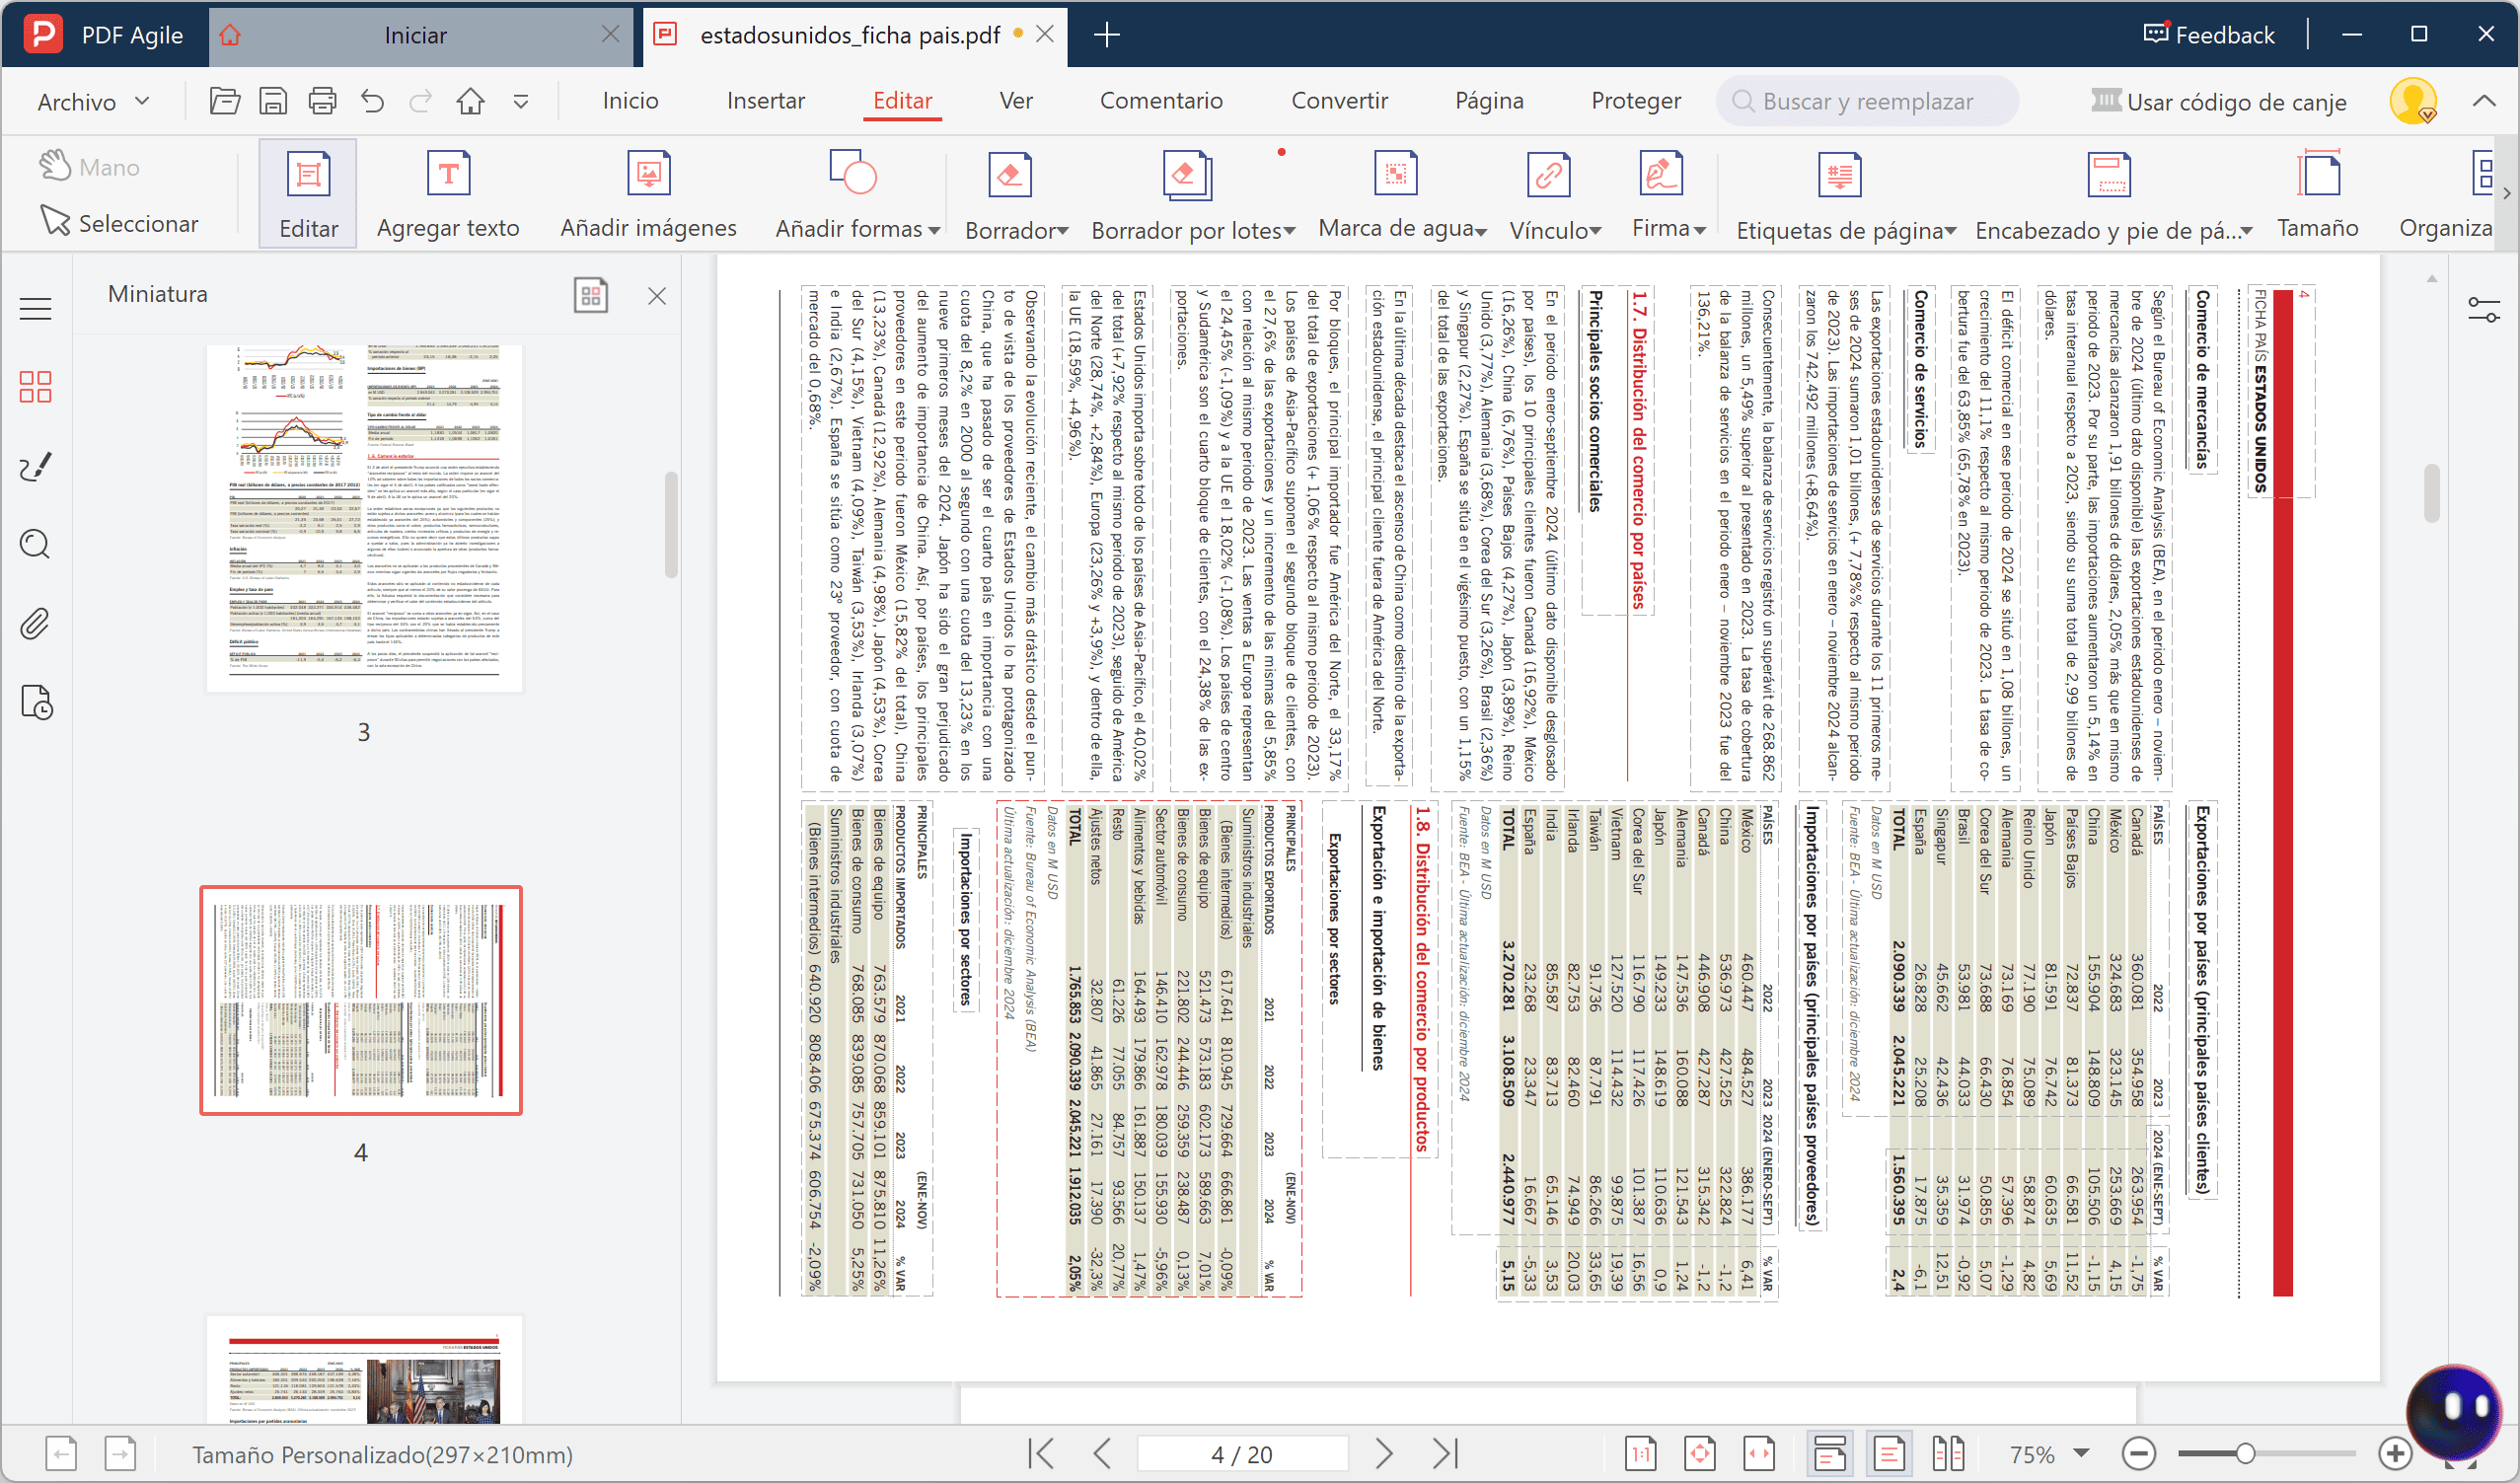Click the Tamaño tool
This screenshot has height=1483, width=2520.
click(x=2318, y=194)
